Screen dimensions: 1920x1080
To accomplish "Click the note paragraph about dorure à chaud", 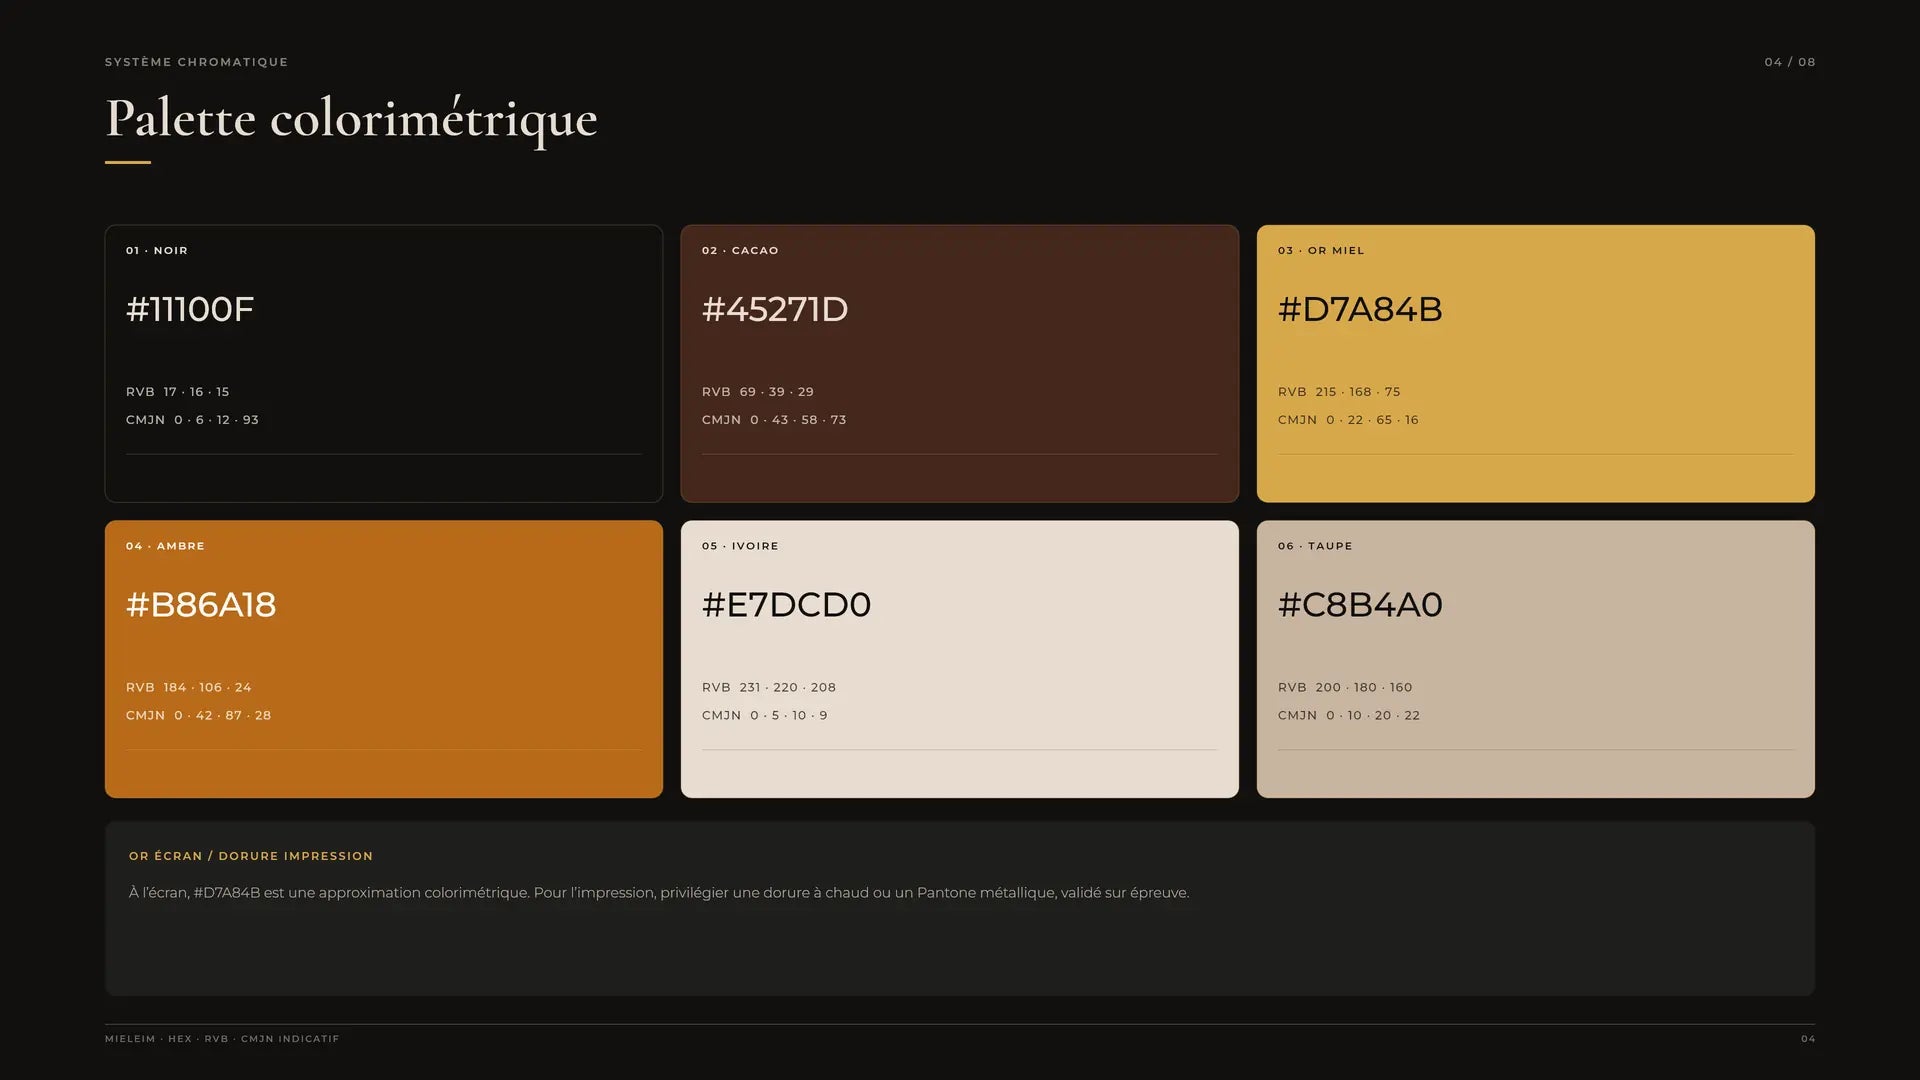I will point(659,893).
